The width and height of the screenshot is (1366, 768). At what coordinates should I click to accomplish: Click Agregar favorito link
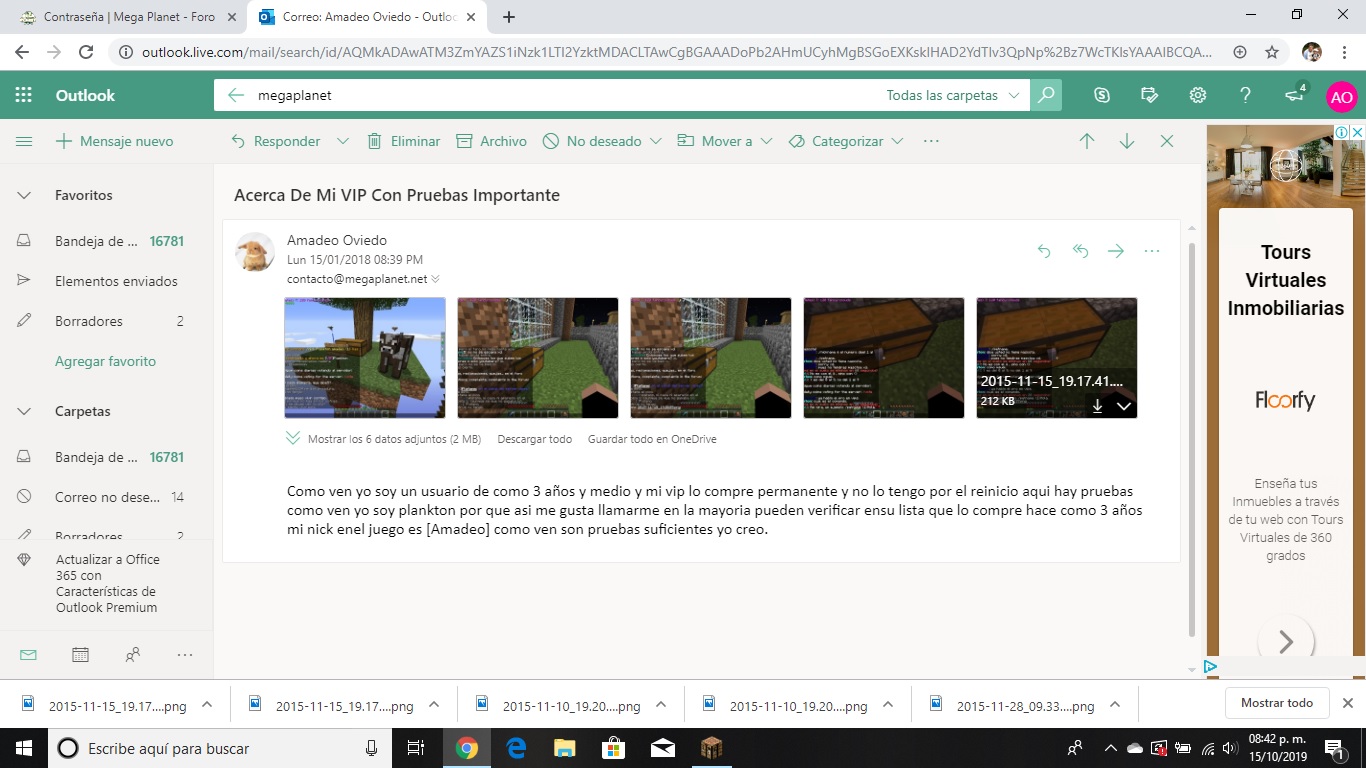105,362
